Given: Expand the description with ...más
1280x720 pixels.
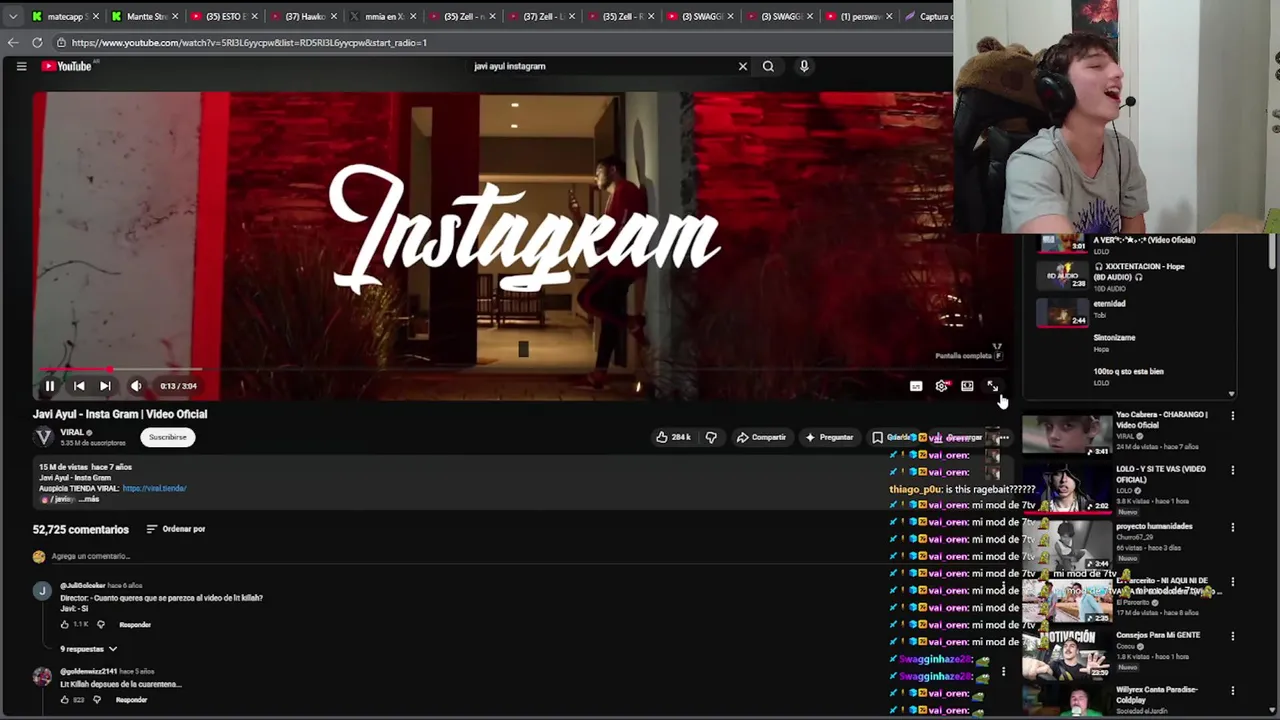Looking at the screenshot, I should (x=90, y=499).
